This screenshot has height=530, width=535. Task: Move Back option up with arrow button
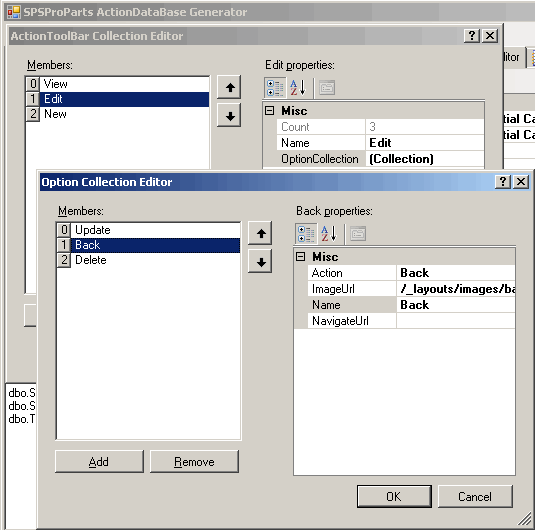pyautogui.click(x=261, y=233)
